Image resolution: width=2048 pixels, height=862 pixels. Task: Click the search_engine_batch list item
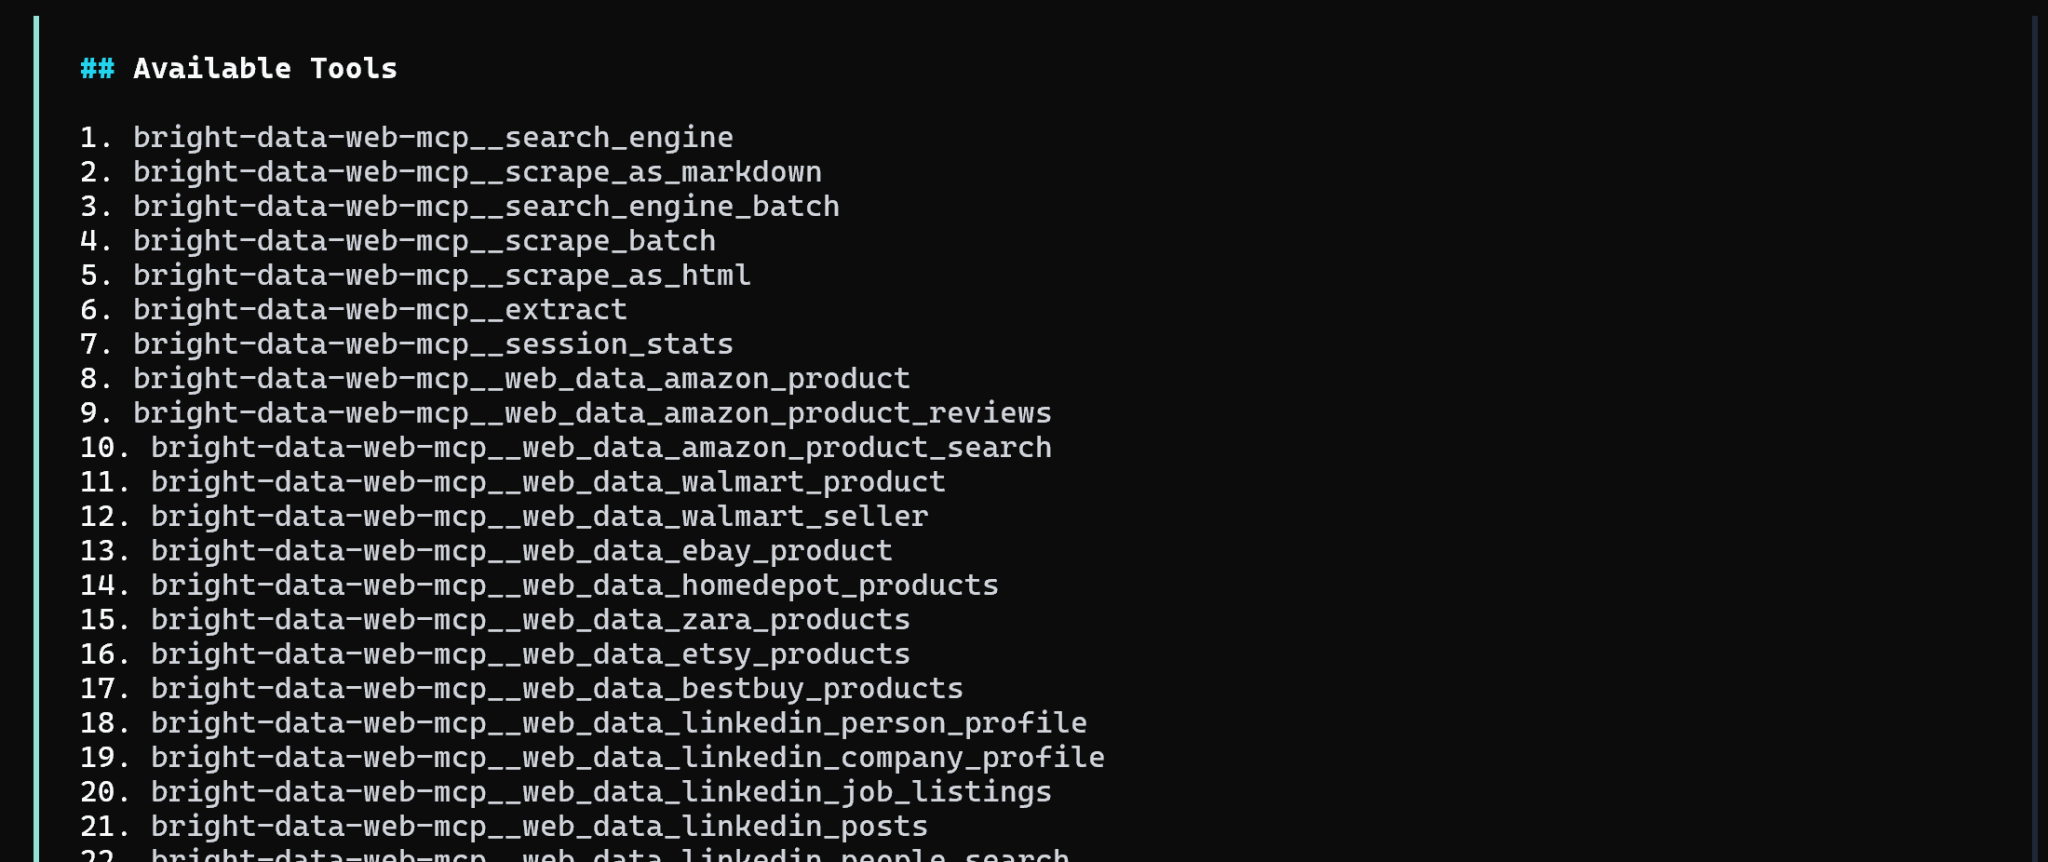pyautogui.click(x=485, y=207)
